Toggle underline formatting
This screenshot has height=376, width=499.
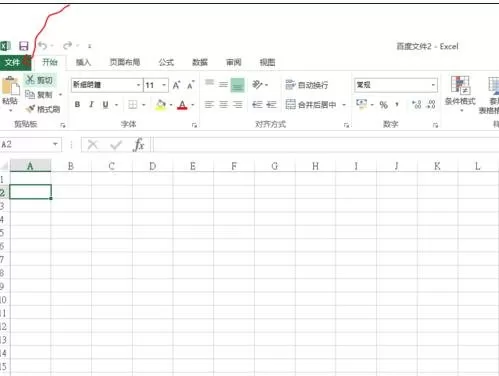(x=105, y=105)
